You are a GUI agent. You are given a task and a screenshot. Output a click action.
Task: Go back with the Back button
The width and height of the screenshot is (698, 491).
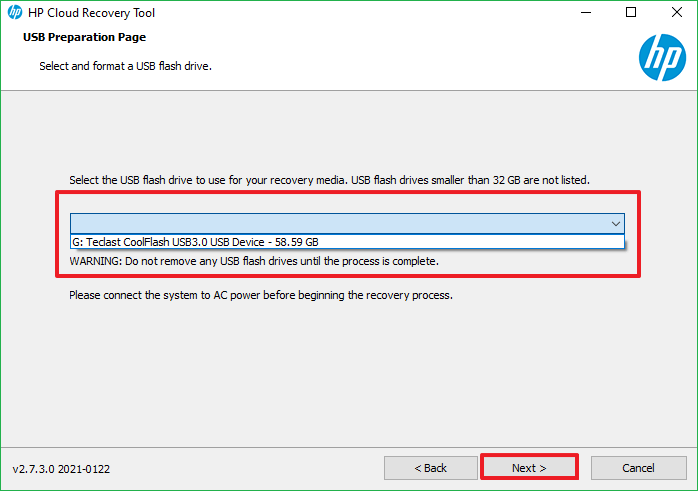click(x=430, y=467)
